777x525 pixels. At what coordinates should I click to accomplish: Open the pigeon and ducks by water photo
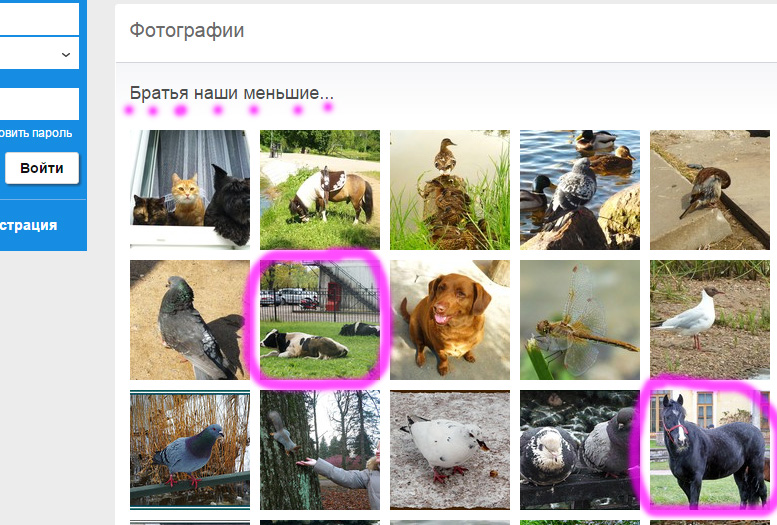pyautogui.click(x=580, y=189)
